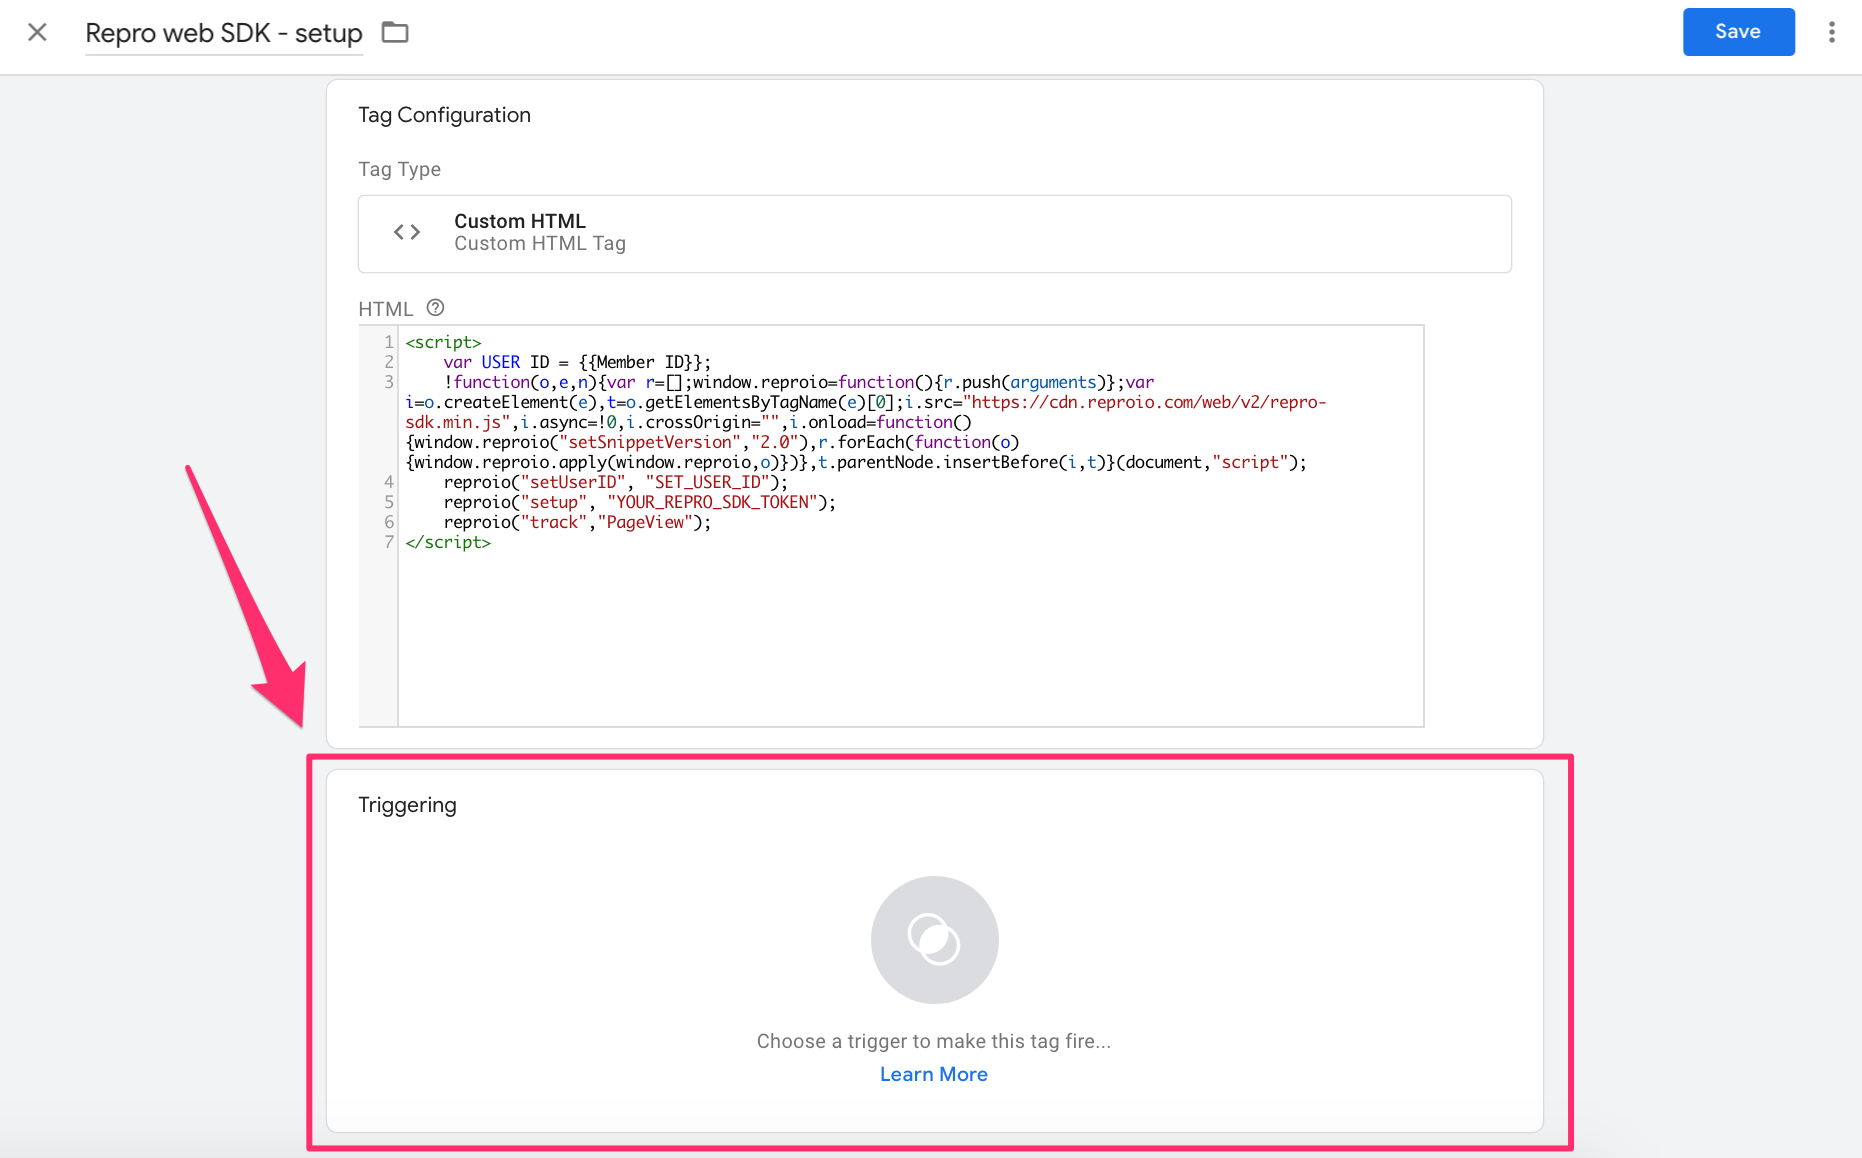Select the Custom HTML tag type box

[x=934, y=233]
